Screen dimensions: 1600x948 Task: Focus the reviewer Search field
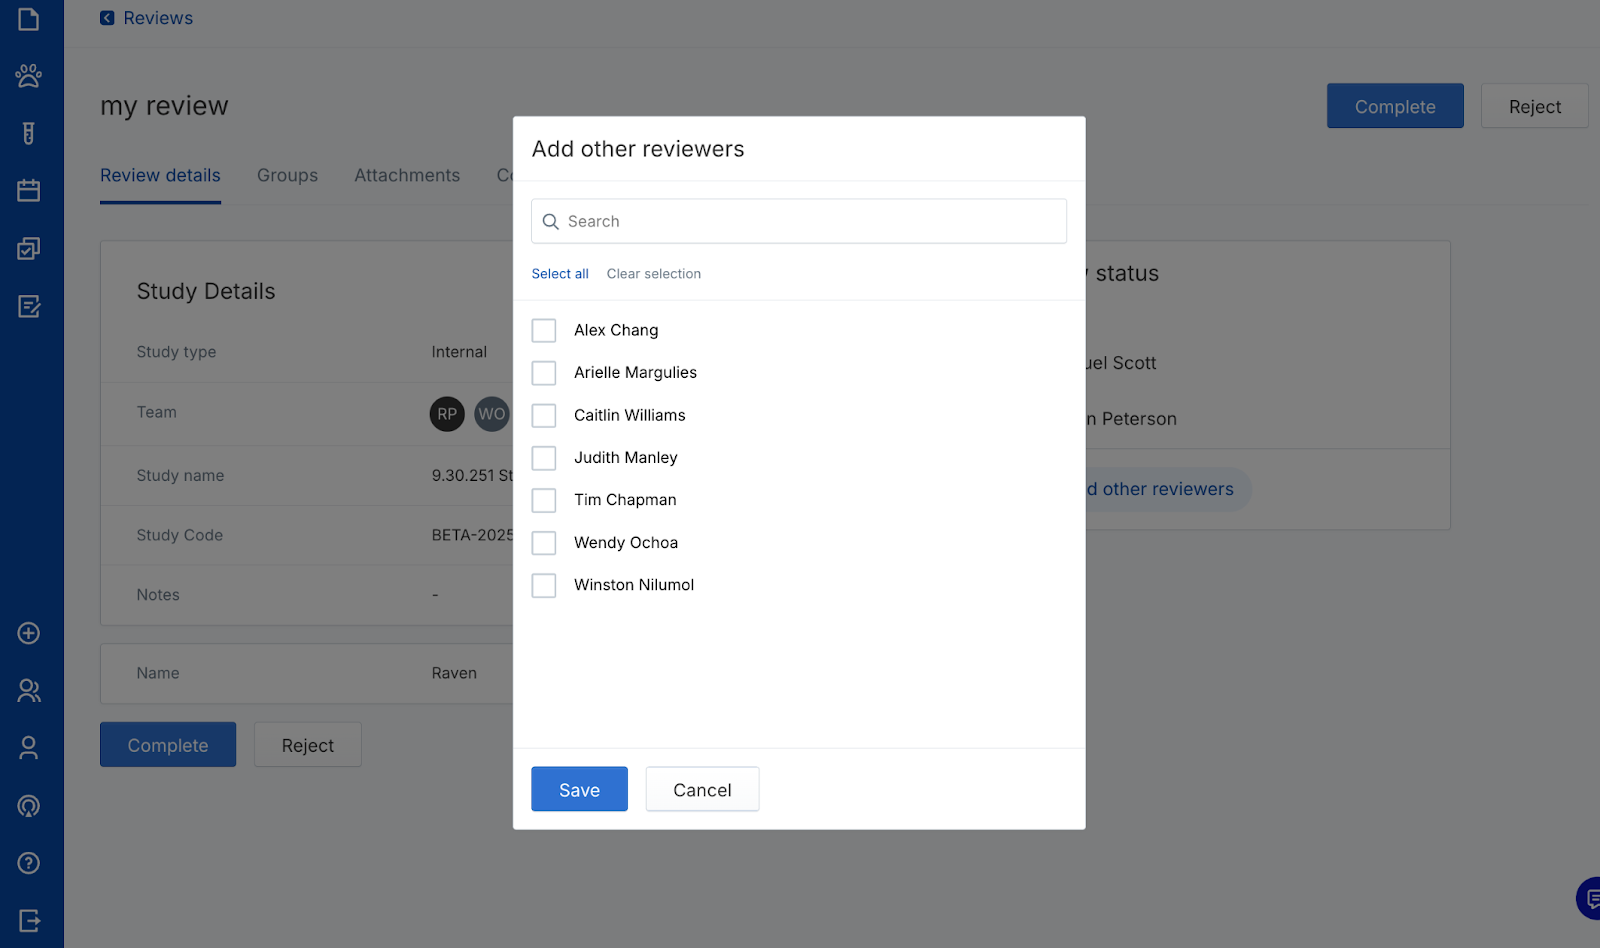point(810,221)
